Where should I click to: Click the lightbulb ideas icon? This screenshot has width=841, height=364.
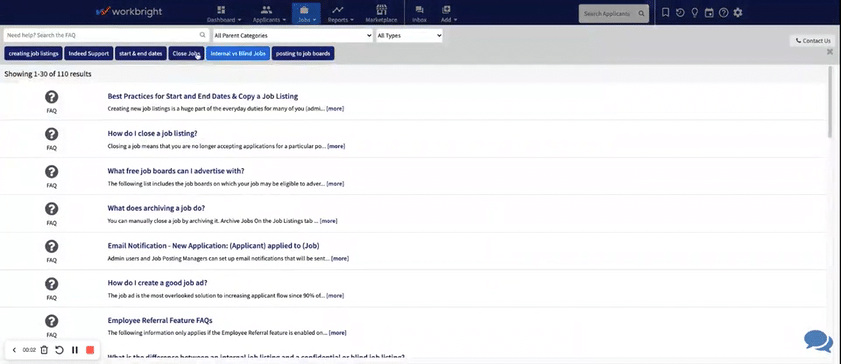click(695, 12)
